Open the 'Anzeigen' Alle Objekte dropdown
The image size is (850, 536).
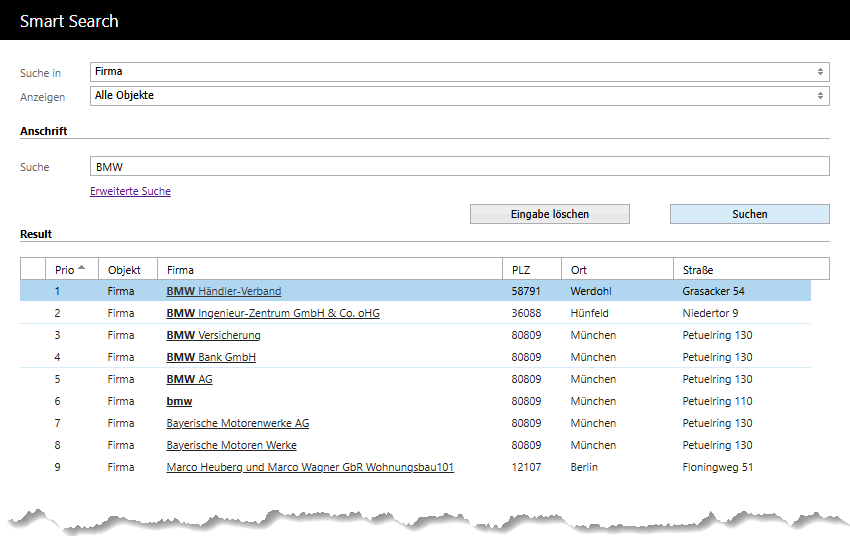point(459,96)
